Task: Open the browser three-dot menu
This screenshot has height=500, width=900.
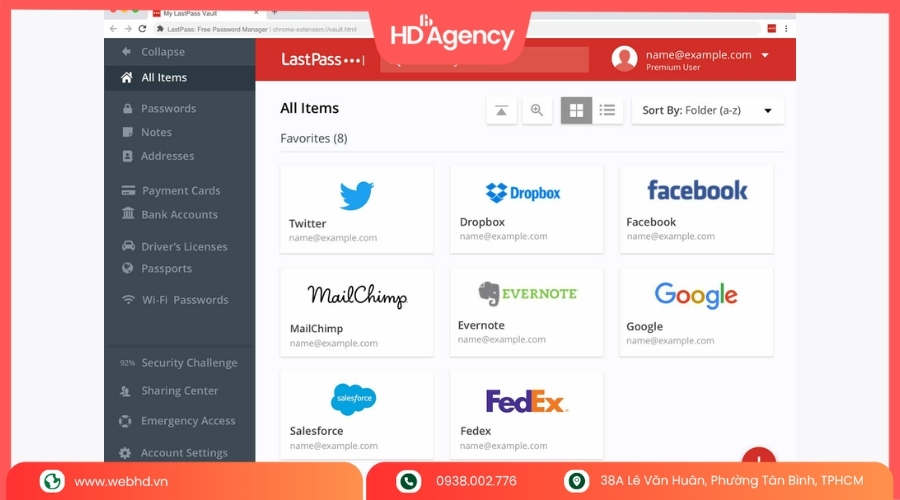Action: point(786,29)
